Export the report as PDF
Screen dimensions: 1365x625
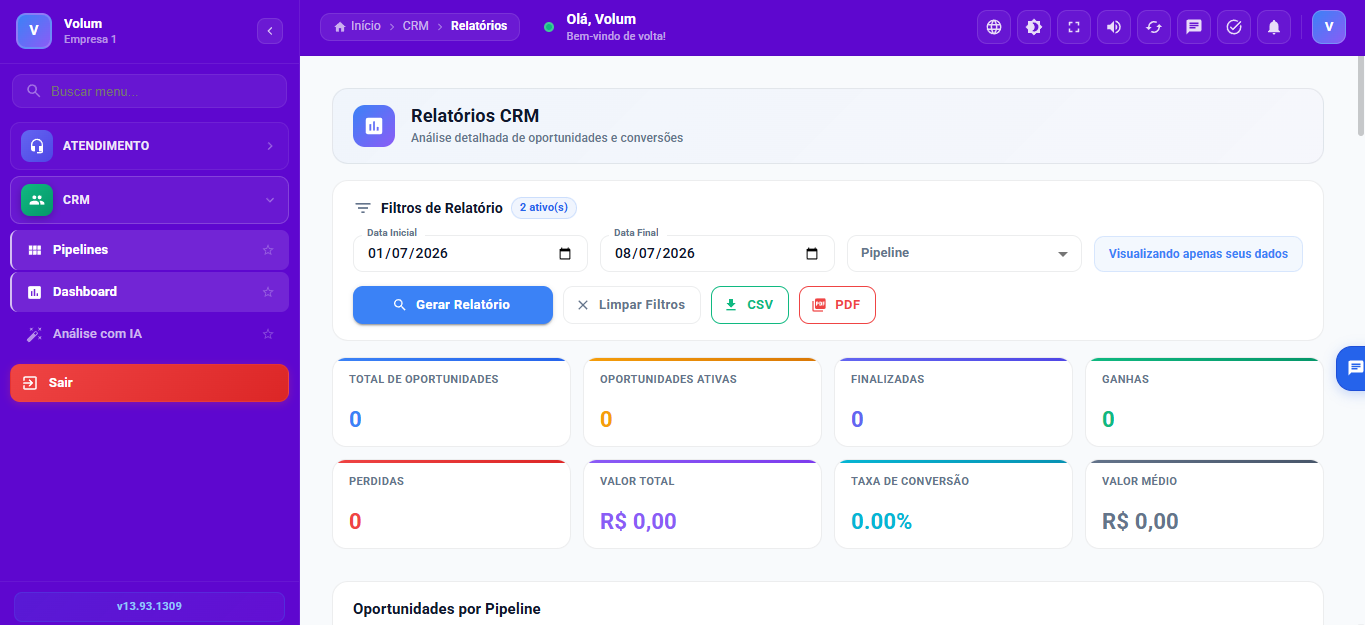tap(837, 305)
